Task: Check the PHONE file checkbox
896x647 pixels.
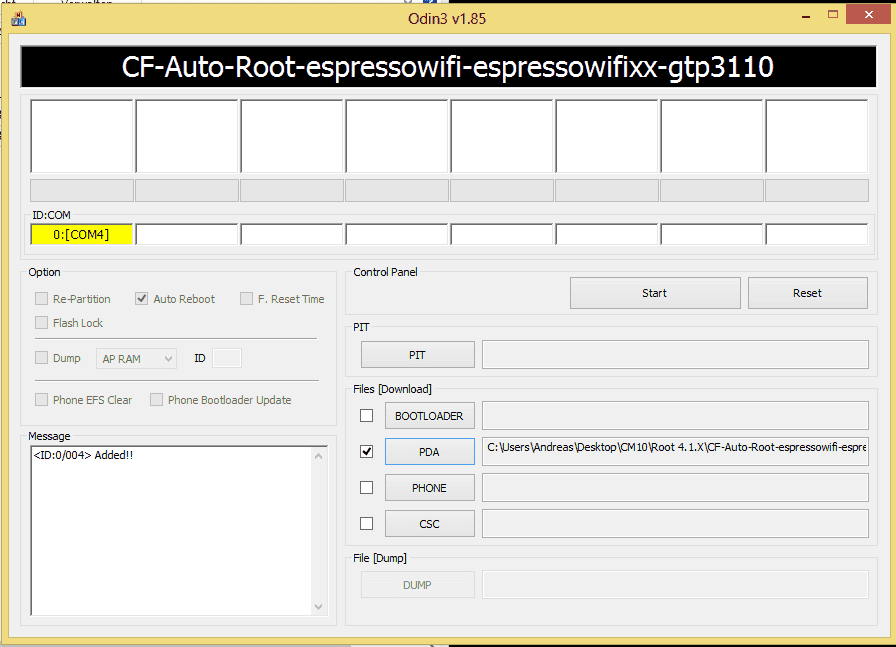Action: click(x=366, y=488)
